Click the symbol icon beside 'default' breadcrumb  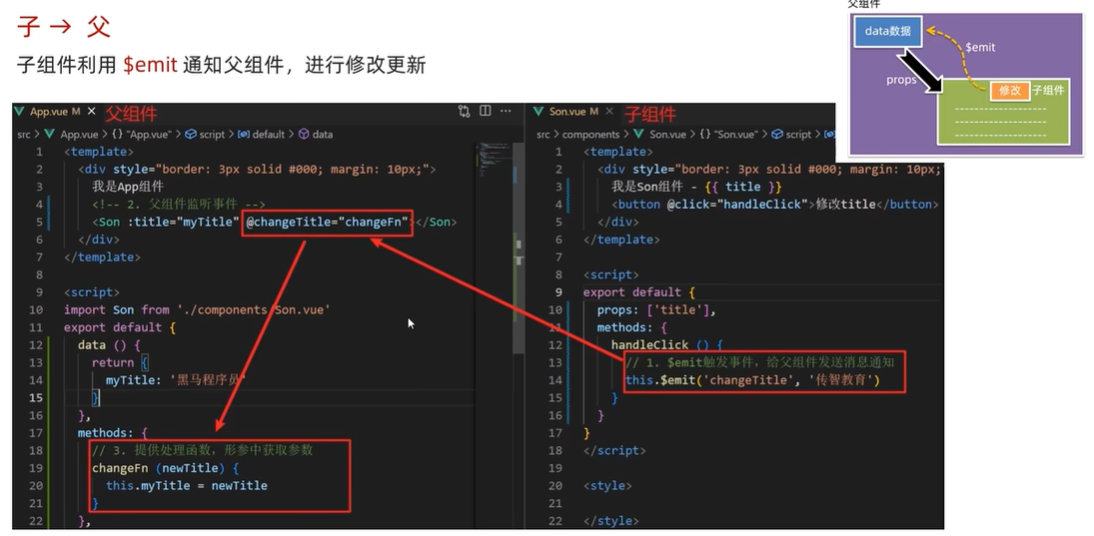click(243, 134)
